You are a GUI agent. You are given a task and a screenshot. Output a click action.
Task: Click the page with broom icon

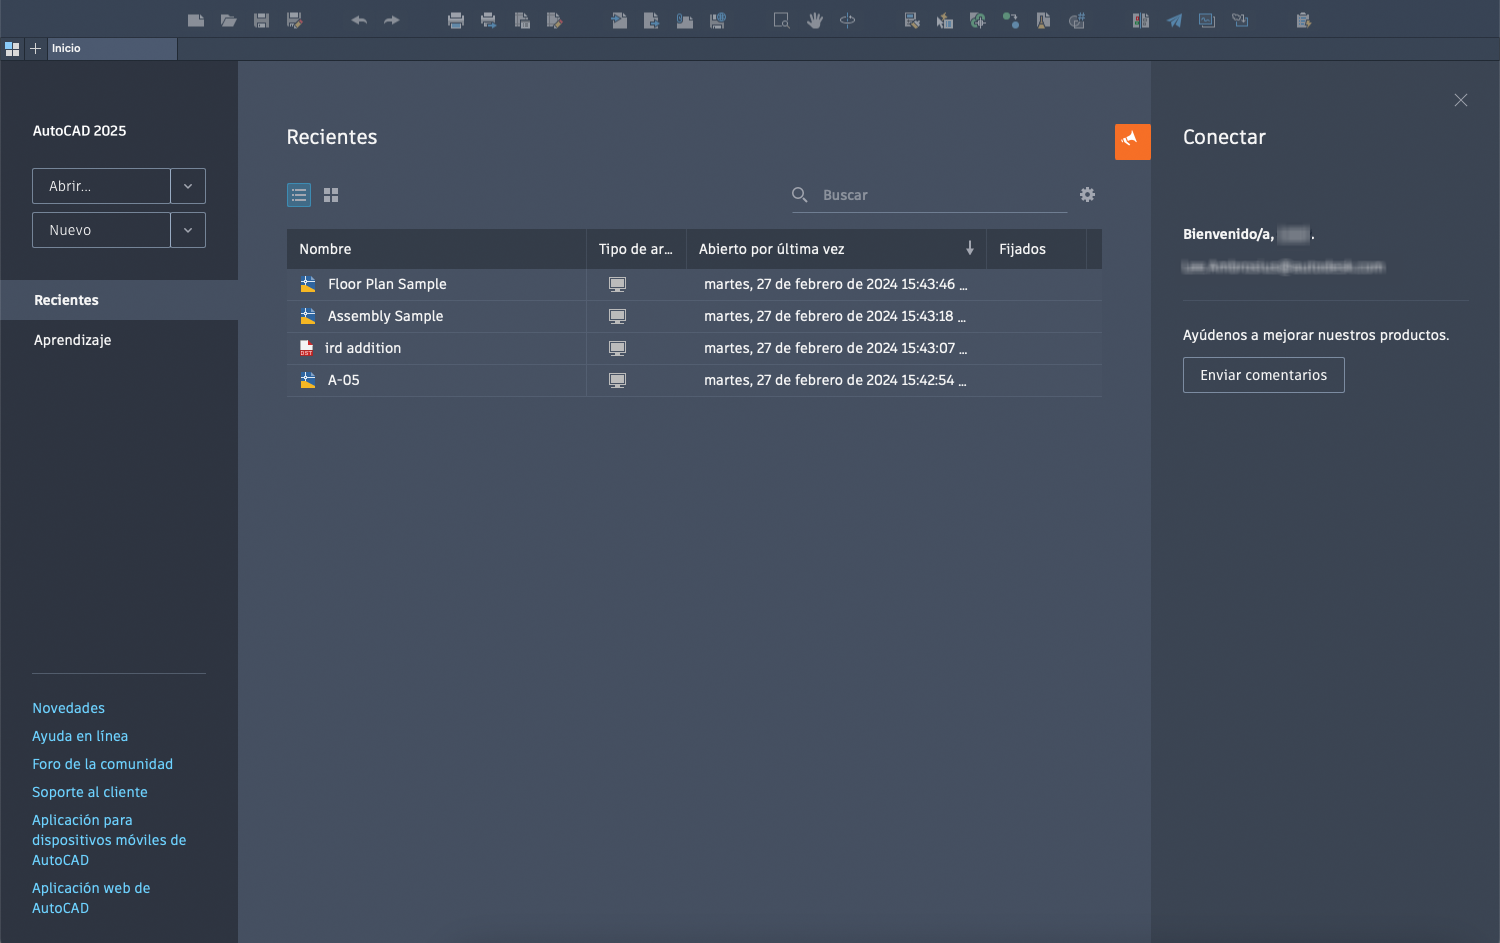click(1044, 20)
